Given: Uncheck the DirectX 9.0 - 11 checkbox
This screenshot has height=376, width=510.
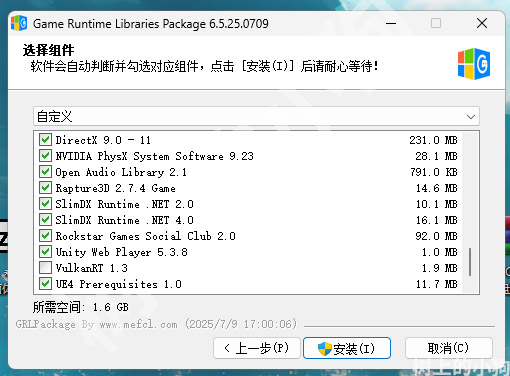Looking at the screenshot, I should [x=45, y=140].
